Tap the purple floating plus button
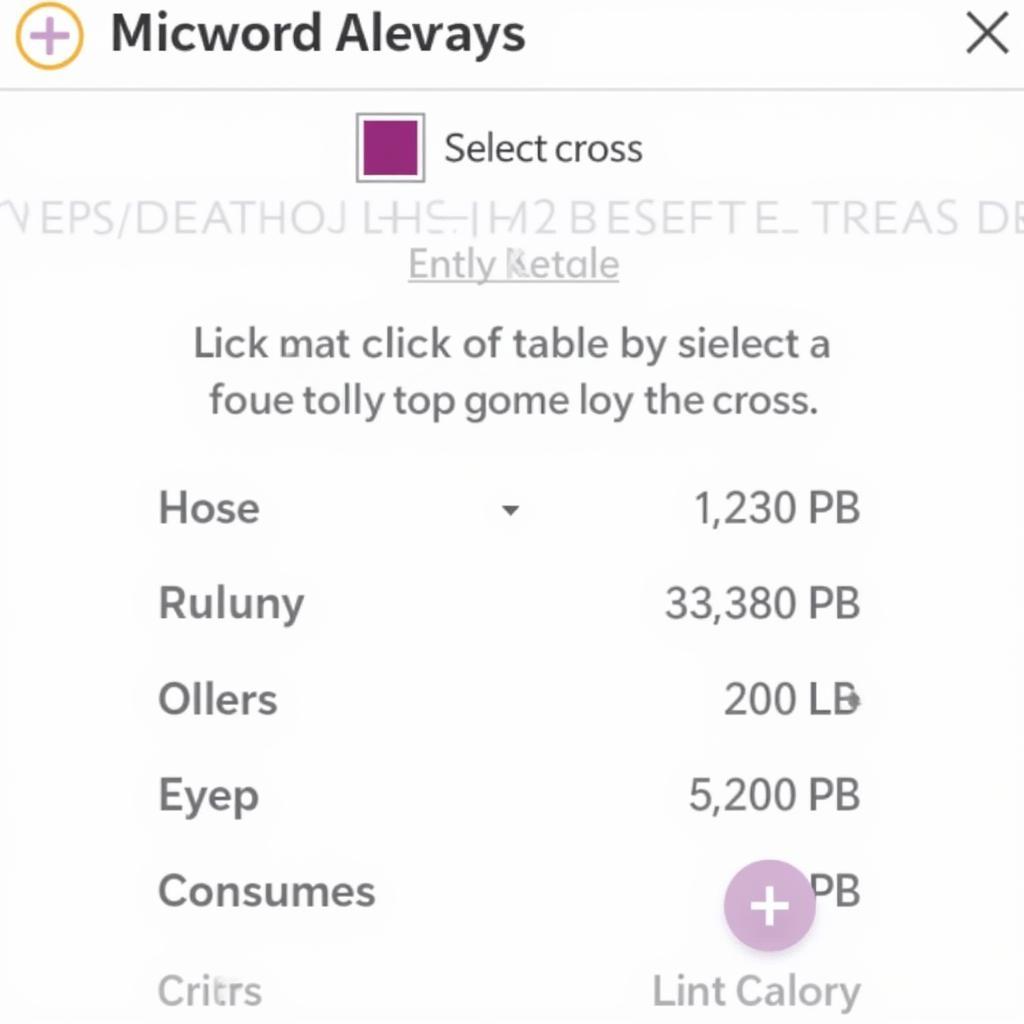 point(769,906)
